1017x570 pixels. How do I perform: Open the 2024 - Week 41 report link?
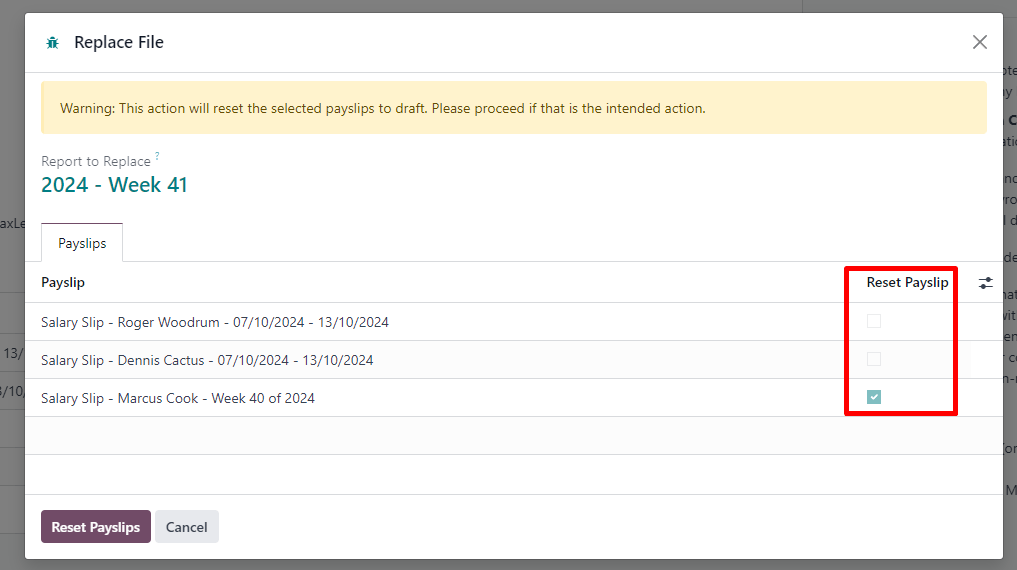tap(114, 185)
